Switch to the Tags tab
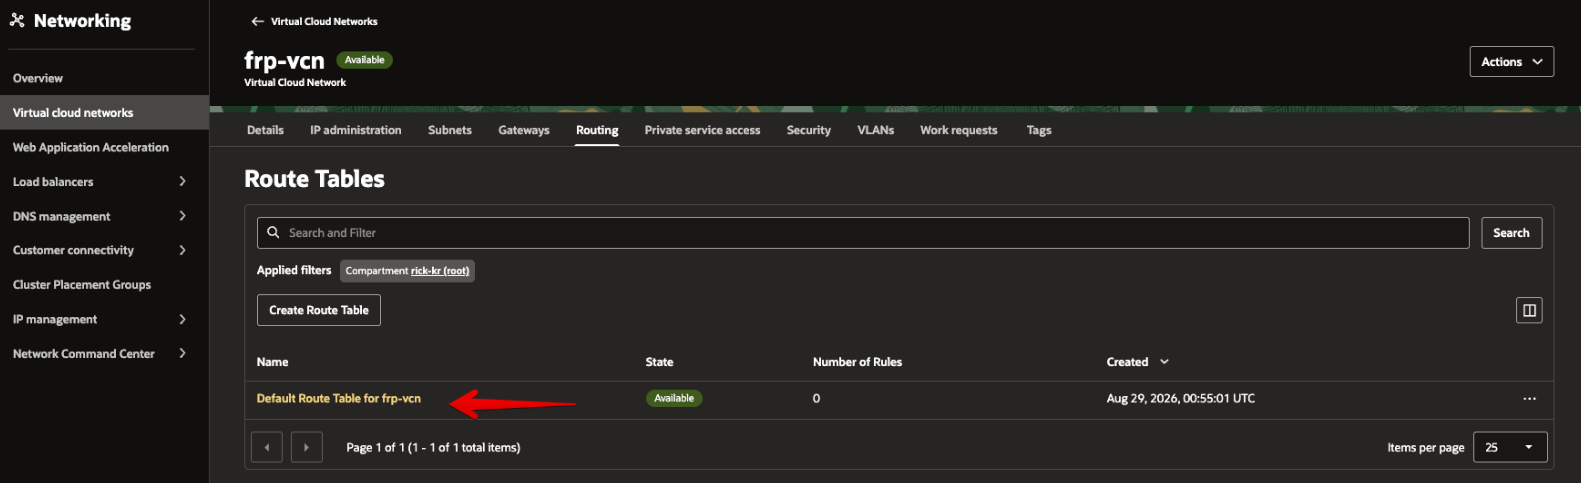The width and height of the screenshot is (1581, 483). (x=1039, y=130)
